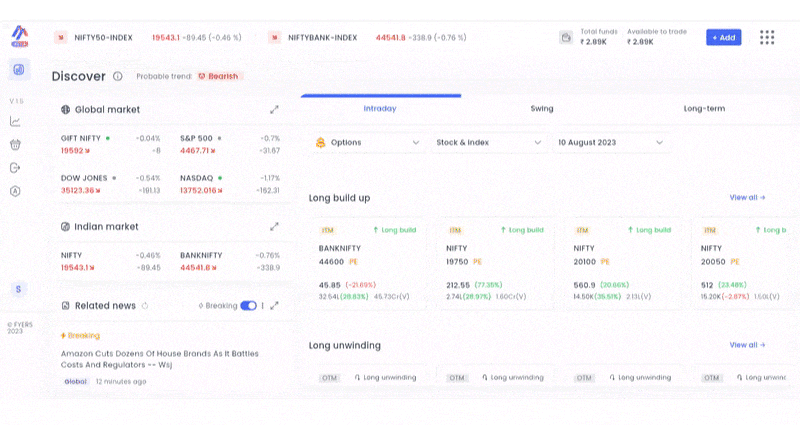The width and height of the screenshot is (800, 425).
Task: Expand the Related news panel
Action: (274, 306)
